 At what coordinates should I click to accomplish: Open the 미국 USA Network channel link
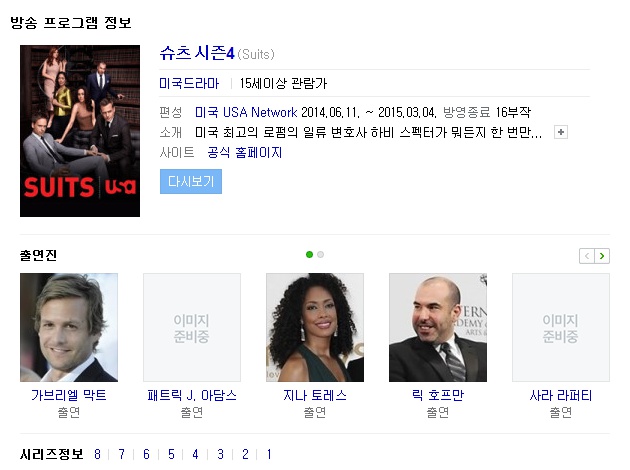246,112
